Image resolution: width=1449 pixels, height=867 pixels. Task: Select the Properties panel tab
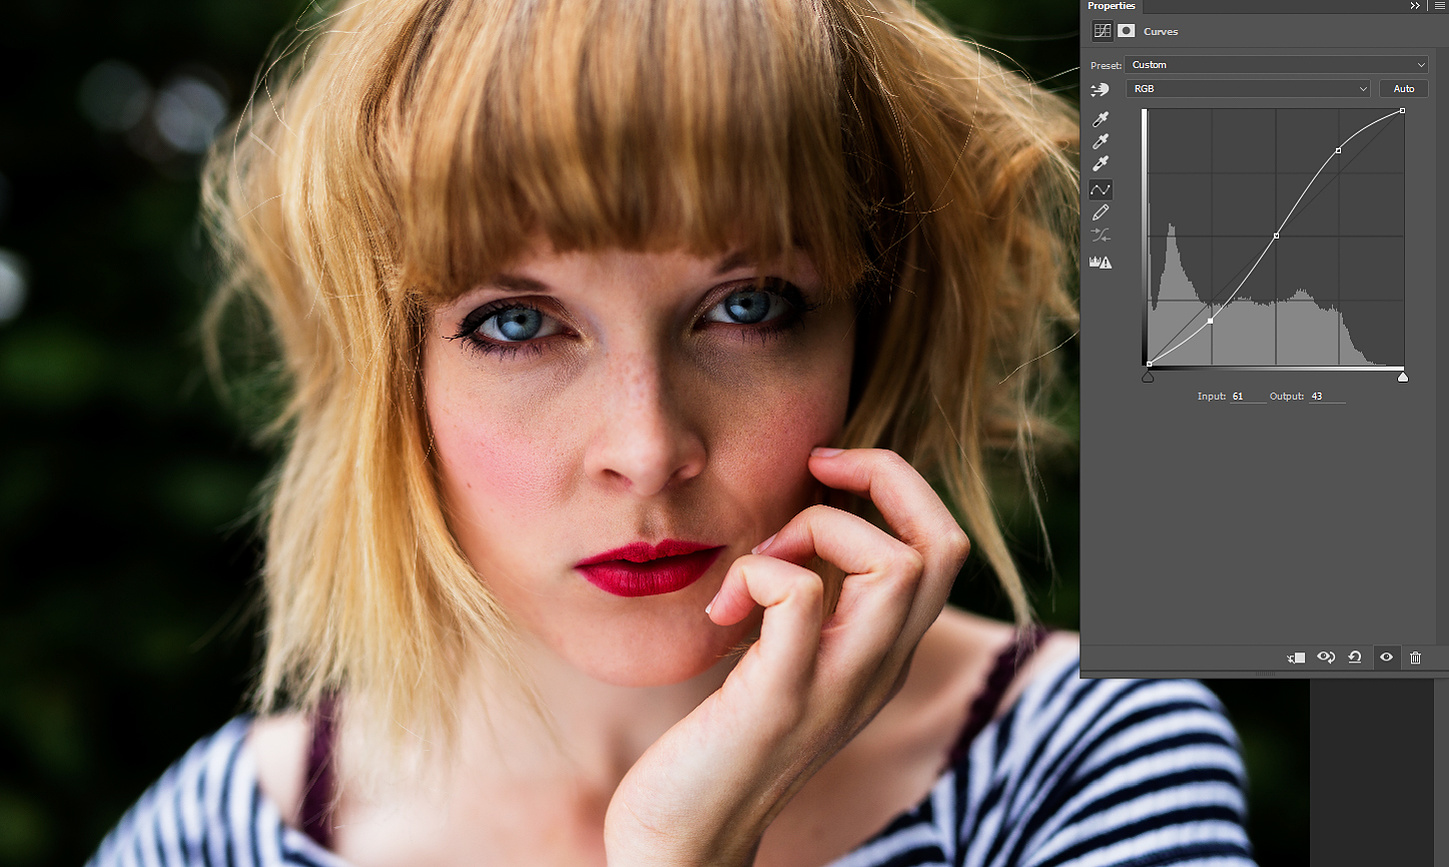coord(1111,6)
